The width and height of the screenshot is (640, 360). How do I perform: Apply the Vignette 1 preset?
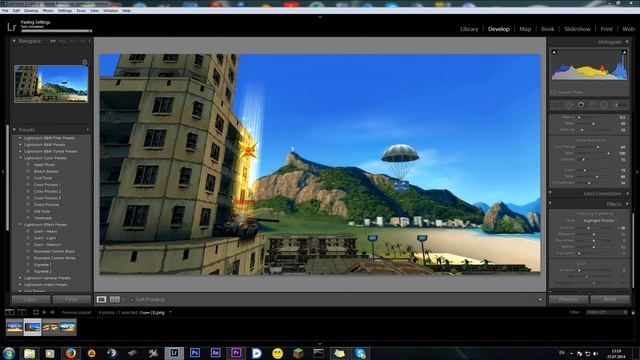(42, 264)
